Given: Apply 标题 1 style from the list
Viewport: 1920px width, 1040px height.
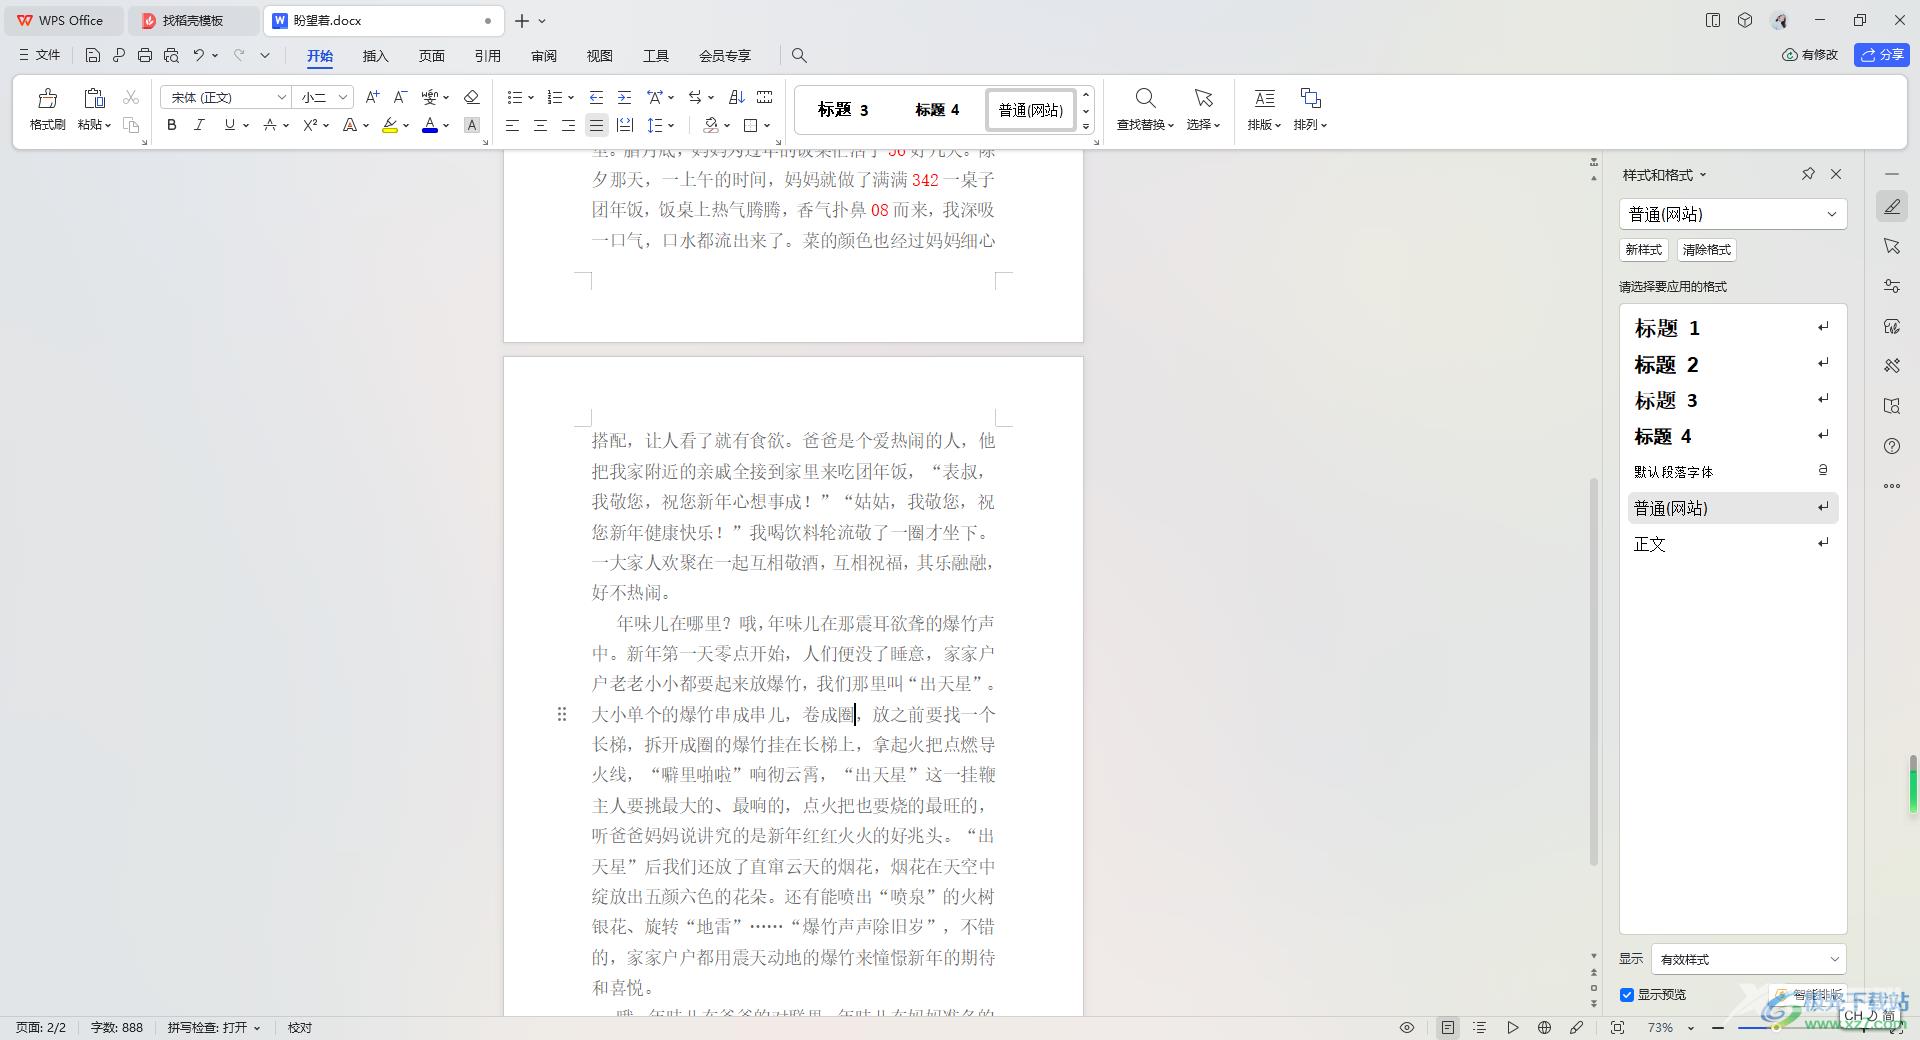Looking at the screenshot, I should 1733,328.
